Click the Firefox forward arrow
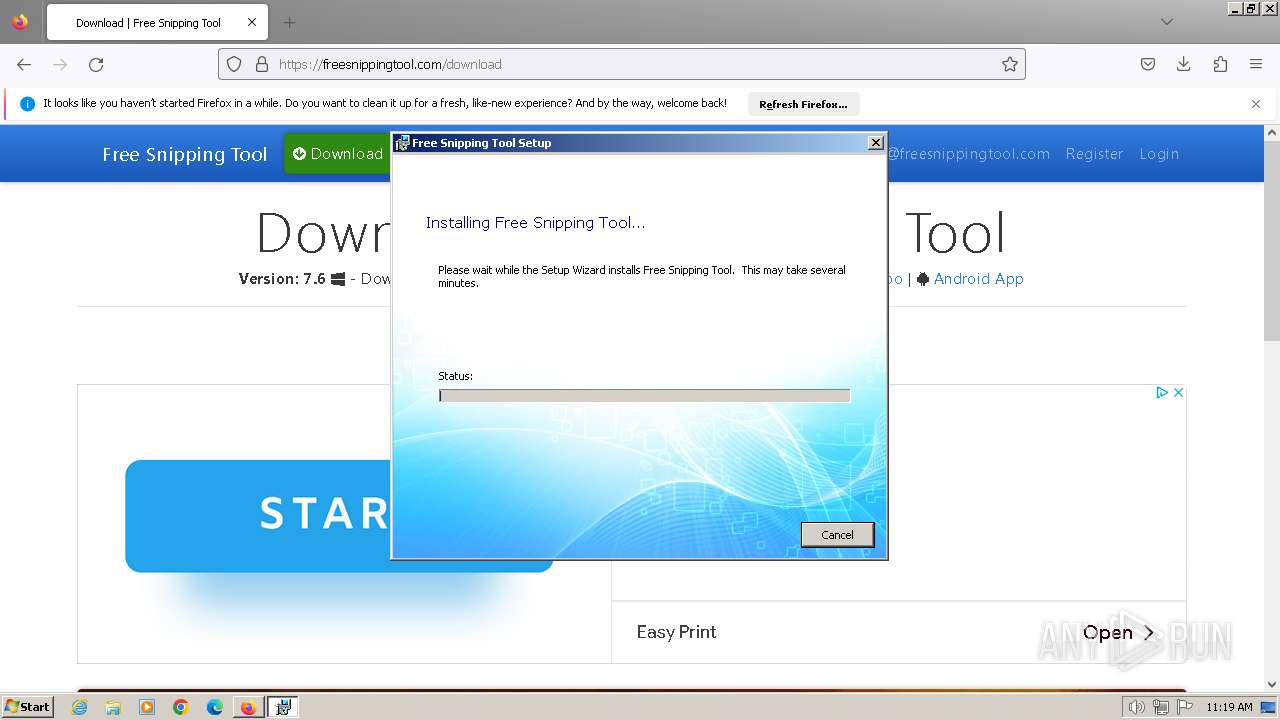The width and height of the screenshot is (1280, 720). point(60,64)
